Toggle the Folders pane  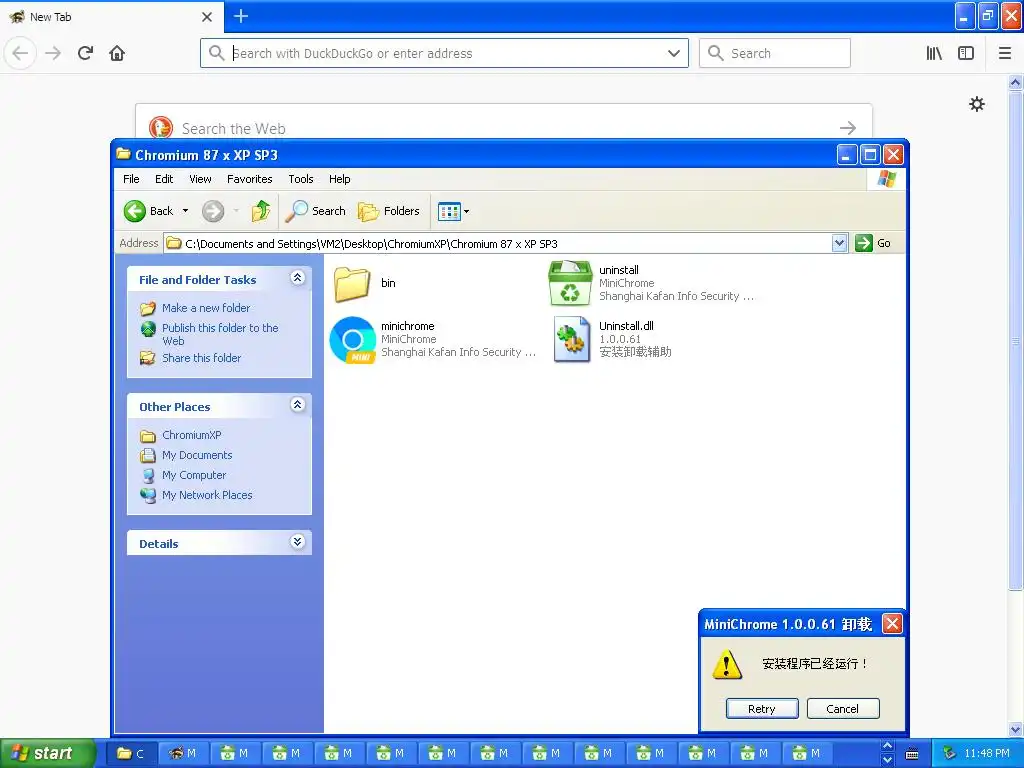[x=389, y=211]
